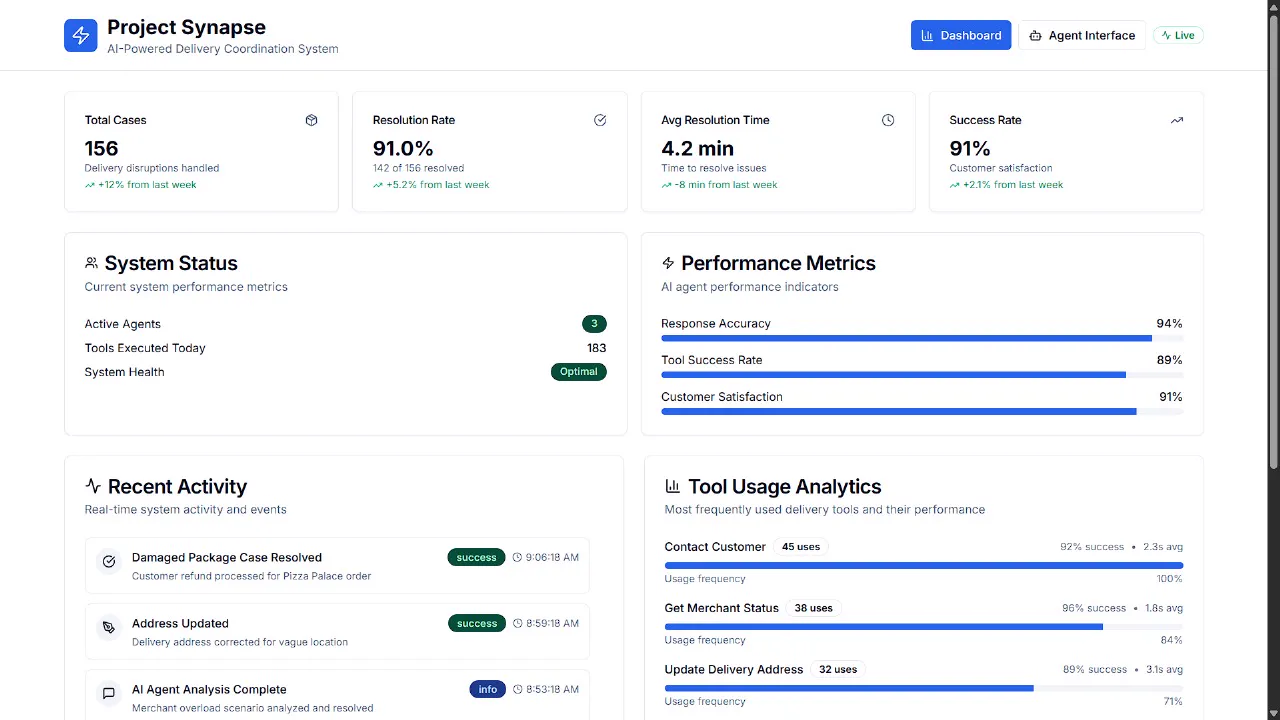Click the trend arrow beside +12% from last week

point(90,185)
